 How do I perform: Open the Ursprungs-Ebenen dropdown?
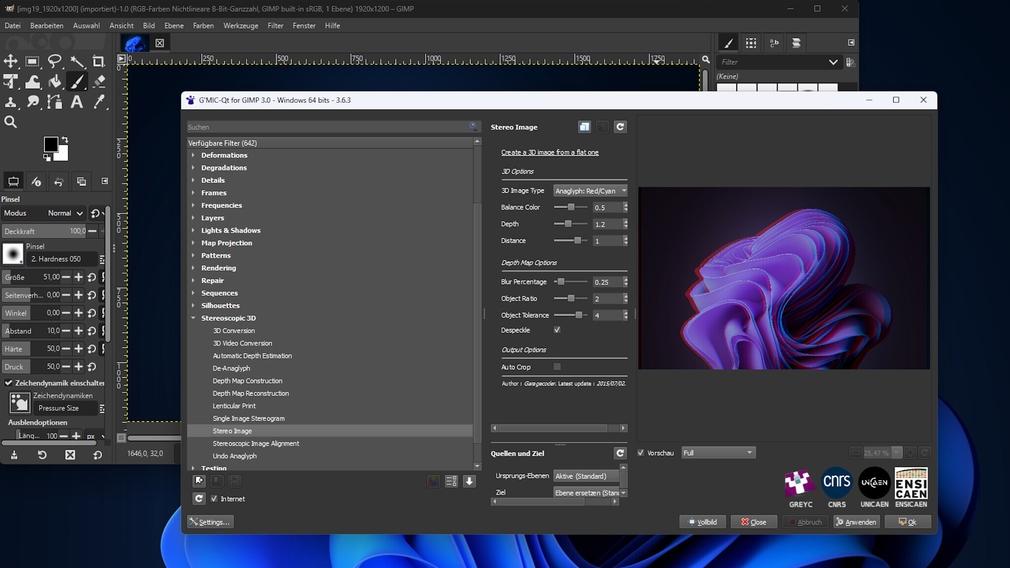[586, 476]
